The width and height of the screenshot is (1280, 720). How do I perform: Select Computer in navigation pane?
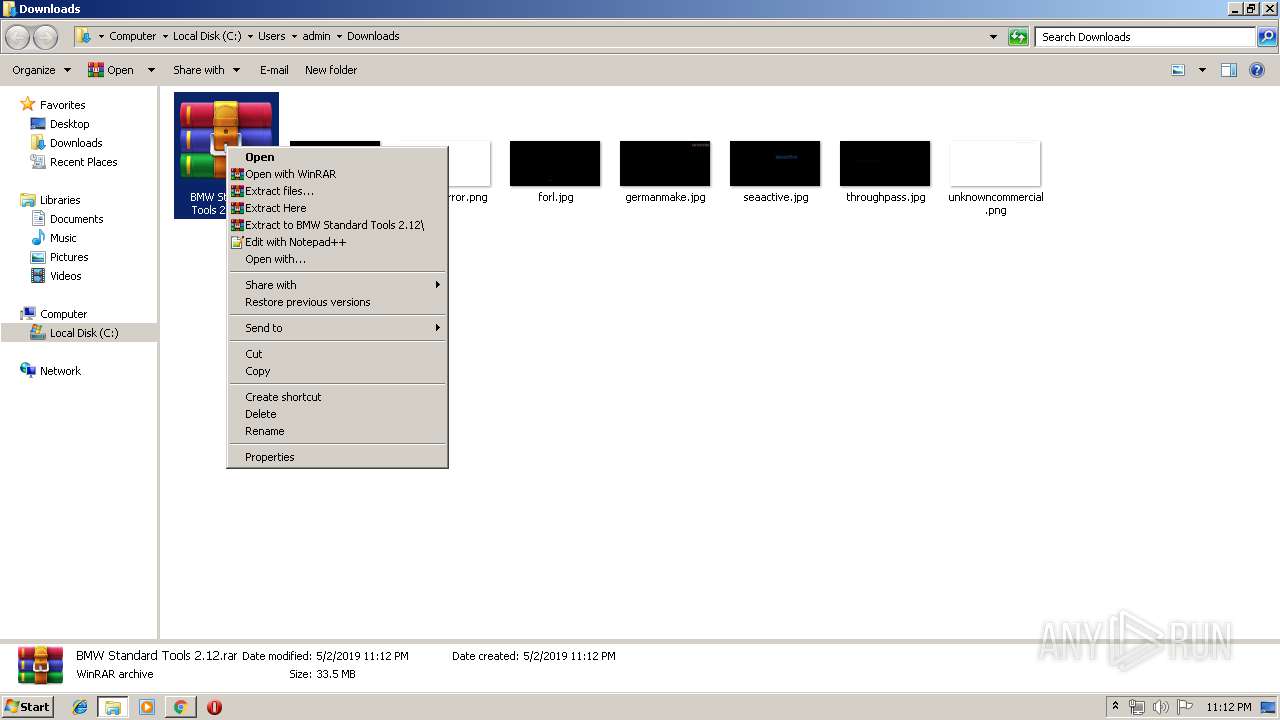point(63,314)
